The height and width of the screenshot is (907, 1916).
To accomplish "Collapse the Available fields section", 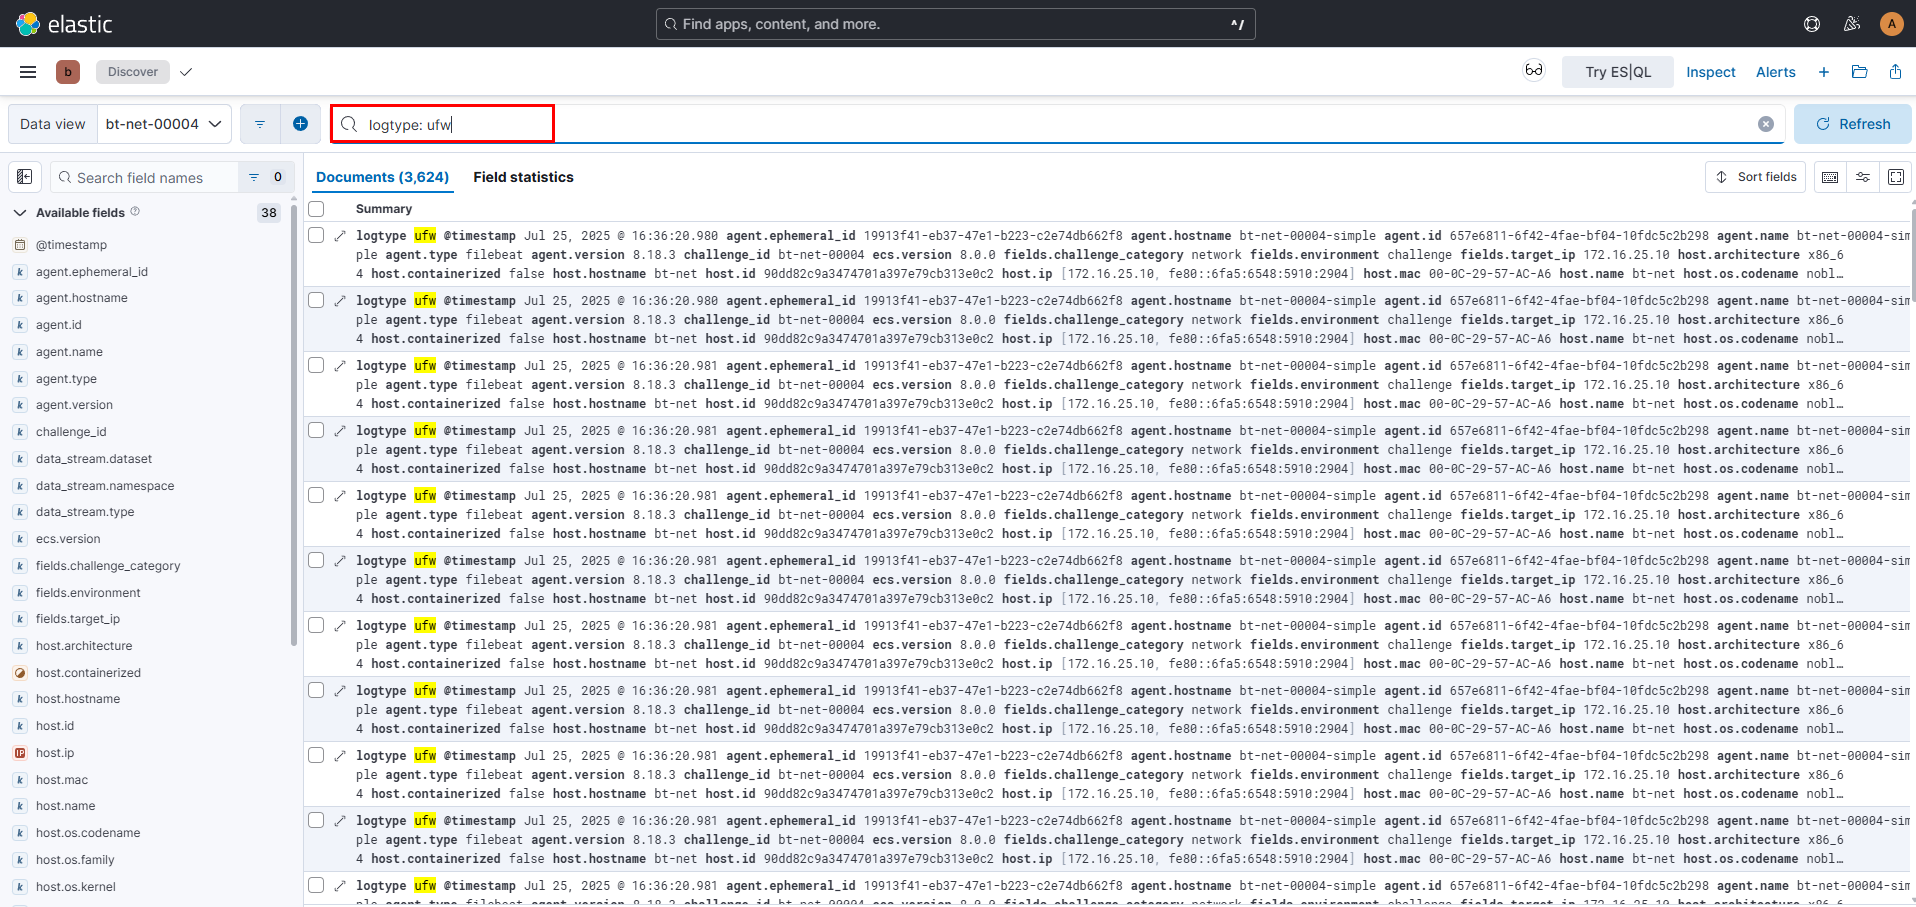I will click(19, 213).
